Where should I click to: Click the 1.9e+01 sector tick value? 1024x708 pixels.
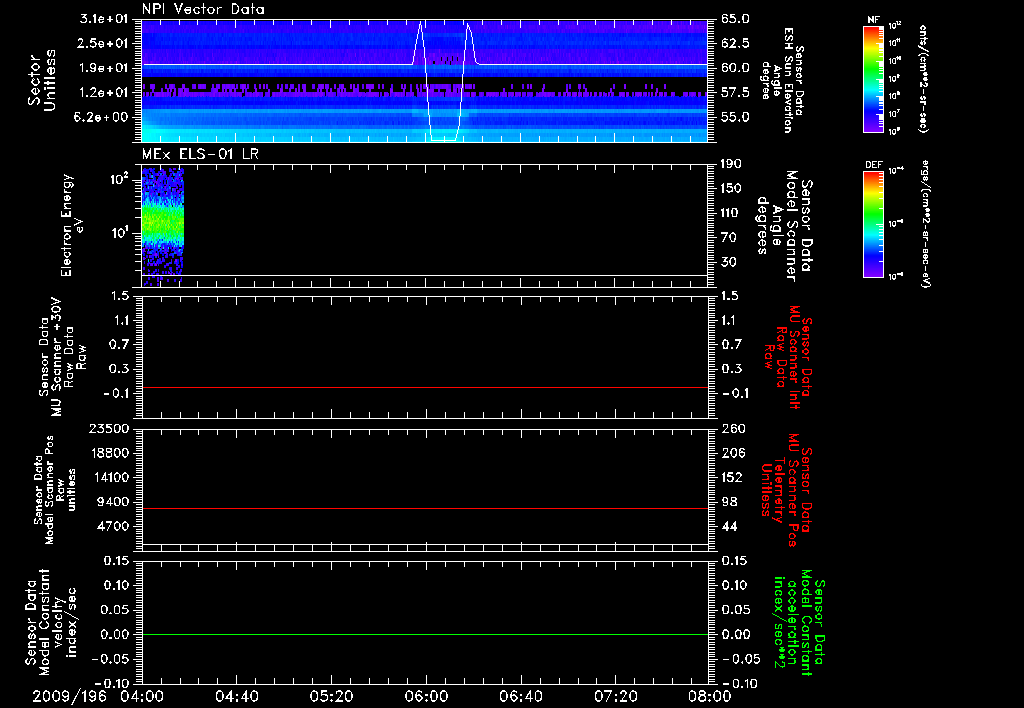[104, 68]
